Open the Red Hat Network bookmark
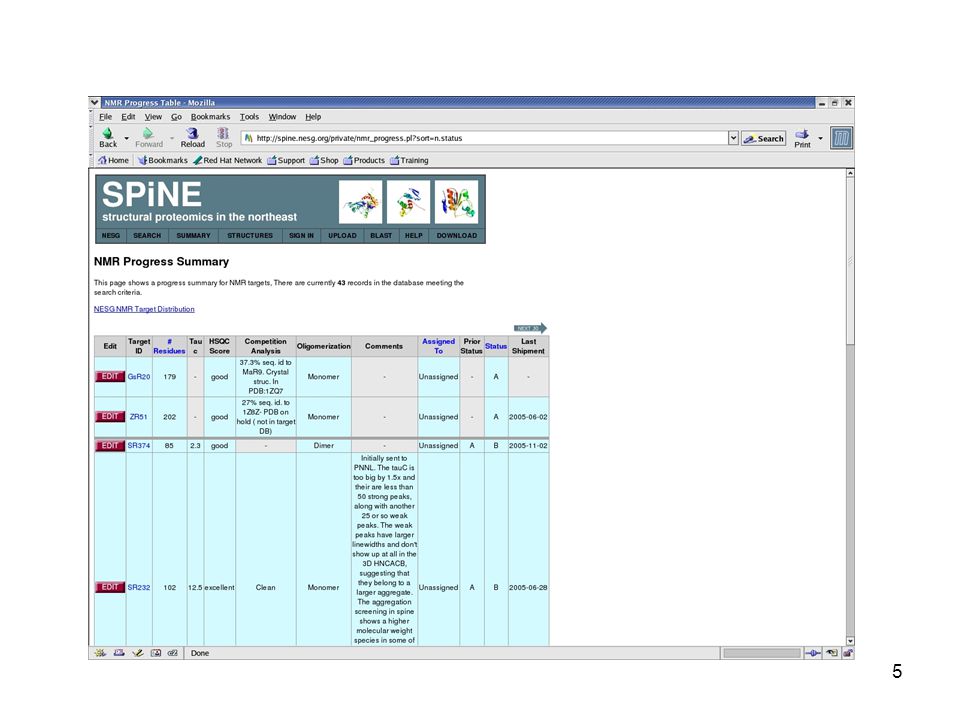960x720 pixels. pyautogui.click(x=227, y=160)
